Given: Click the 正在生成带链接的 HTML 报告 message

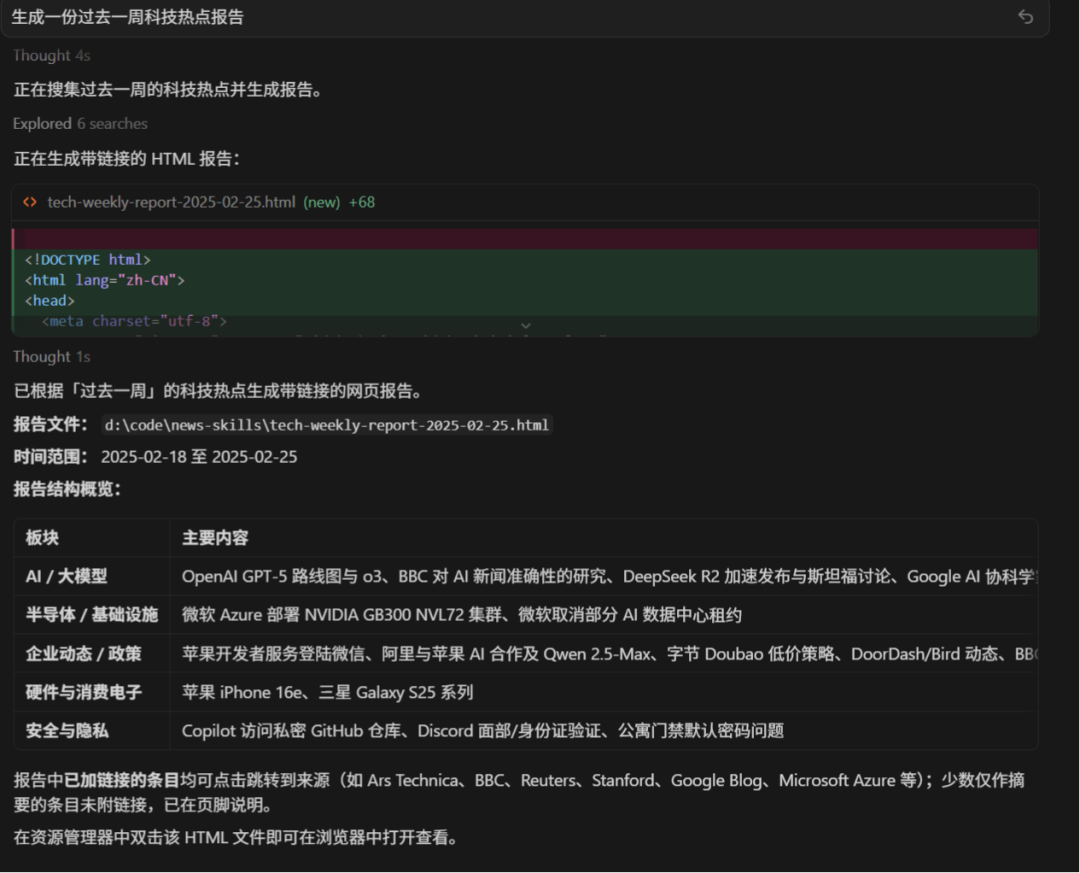Looking at the screenshot, I should pyautogui.click(x=127, y=159).
